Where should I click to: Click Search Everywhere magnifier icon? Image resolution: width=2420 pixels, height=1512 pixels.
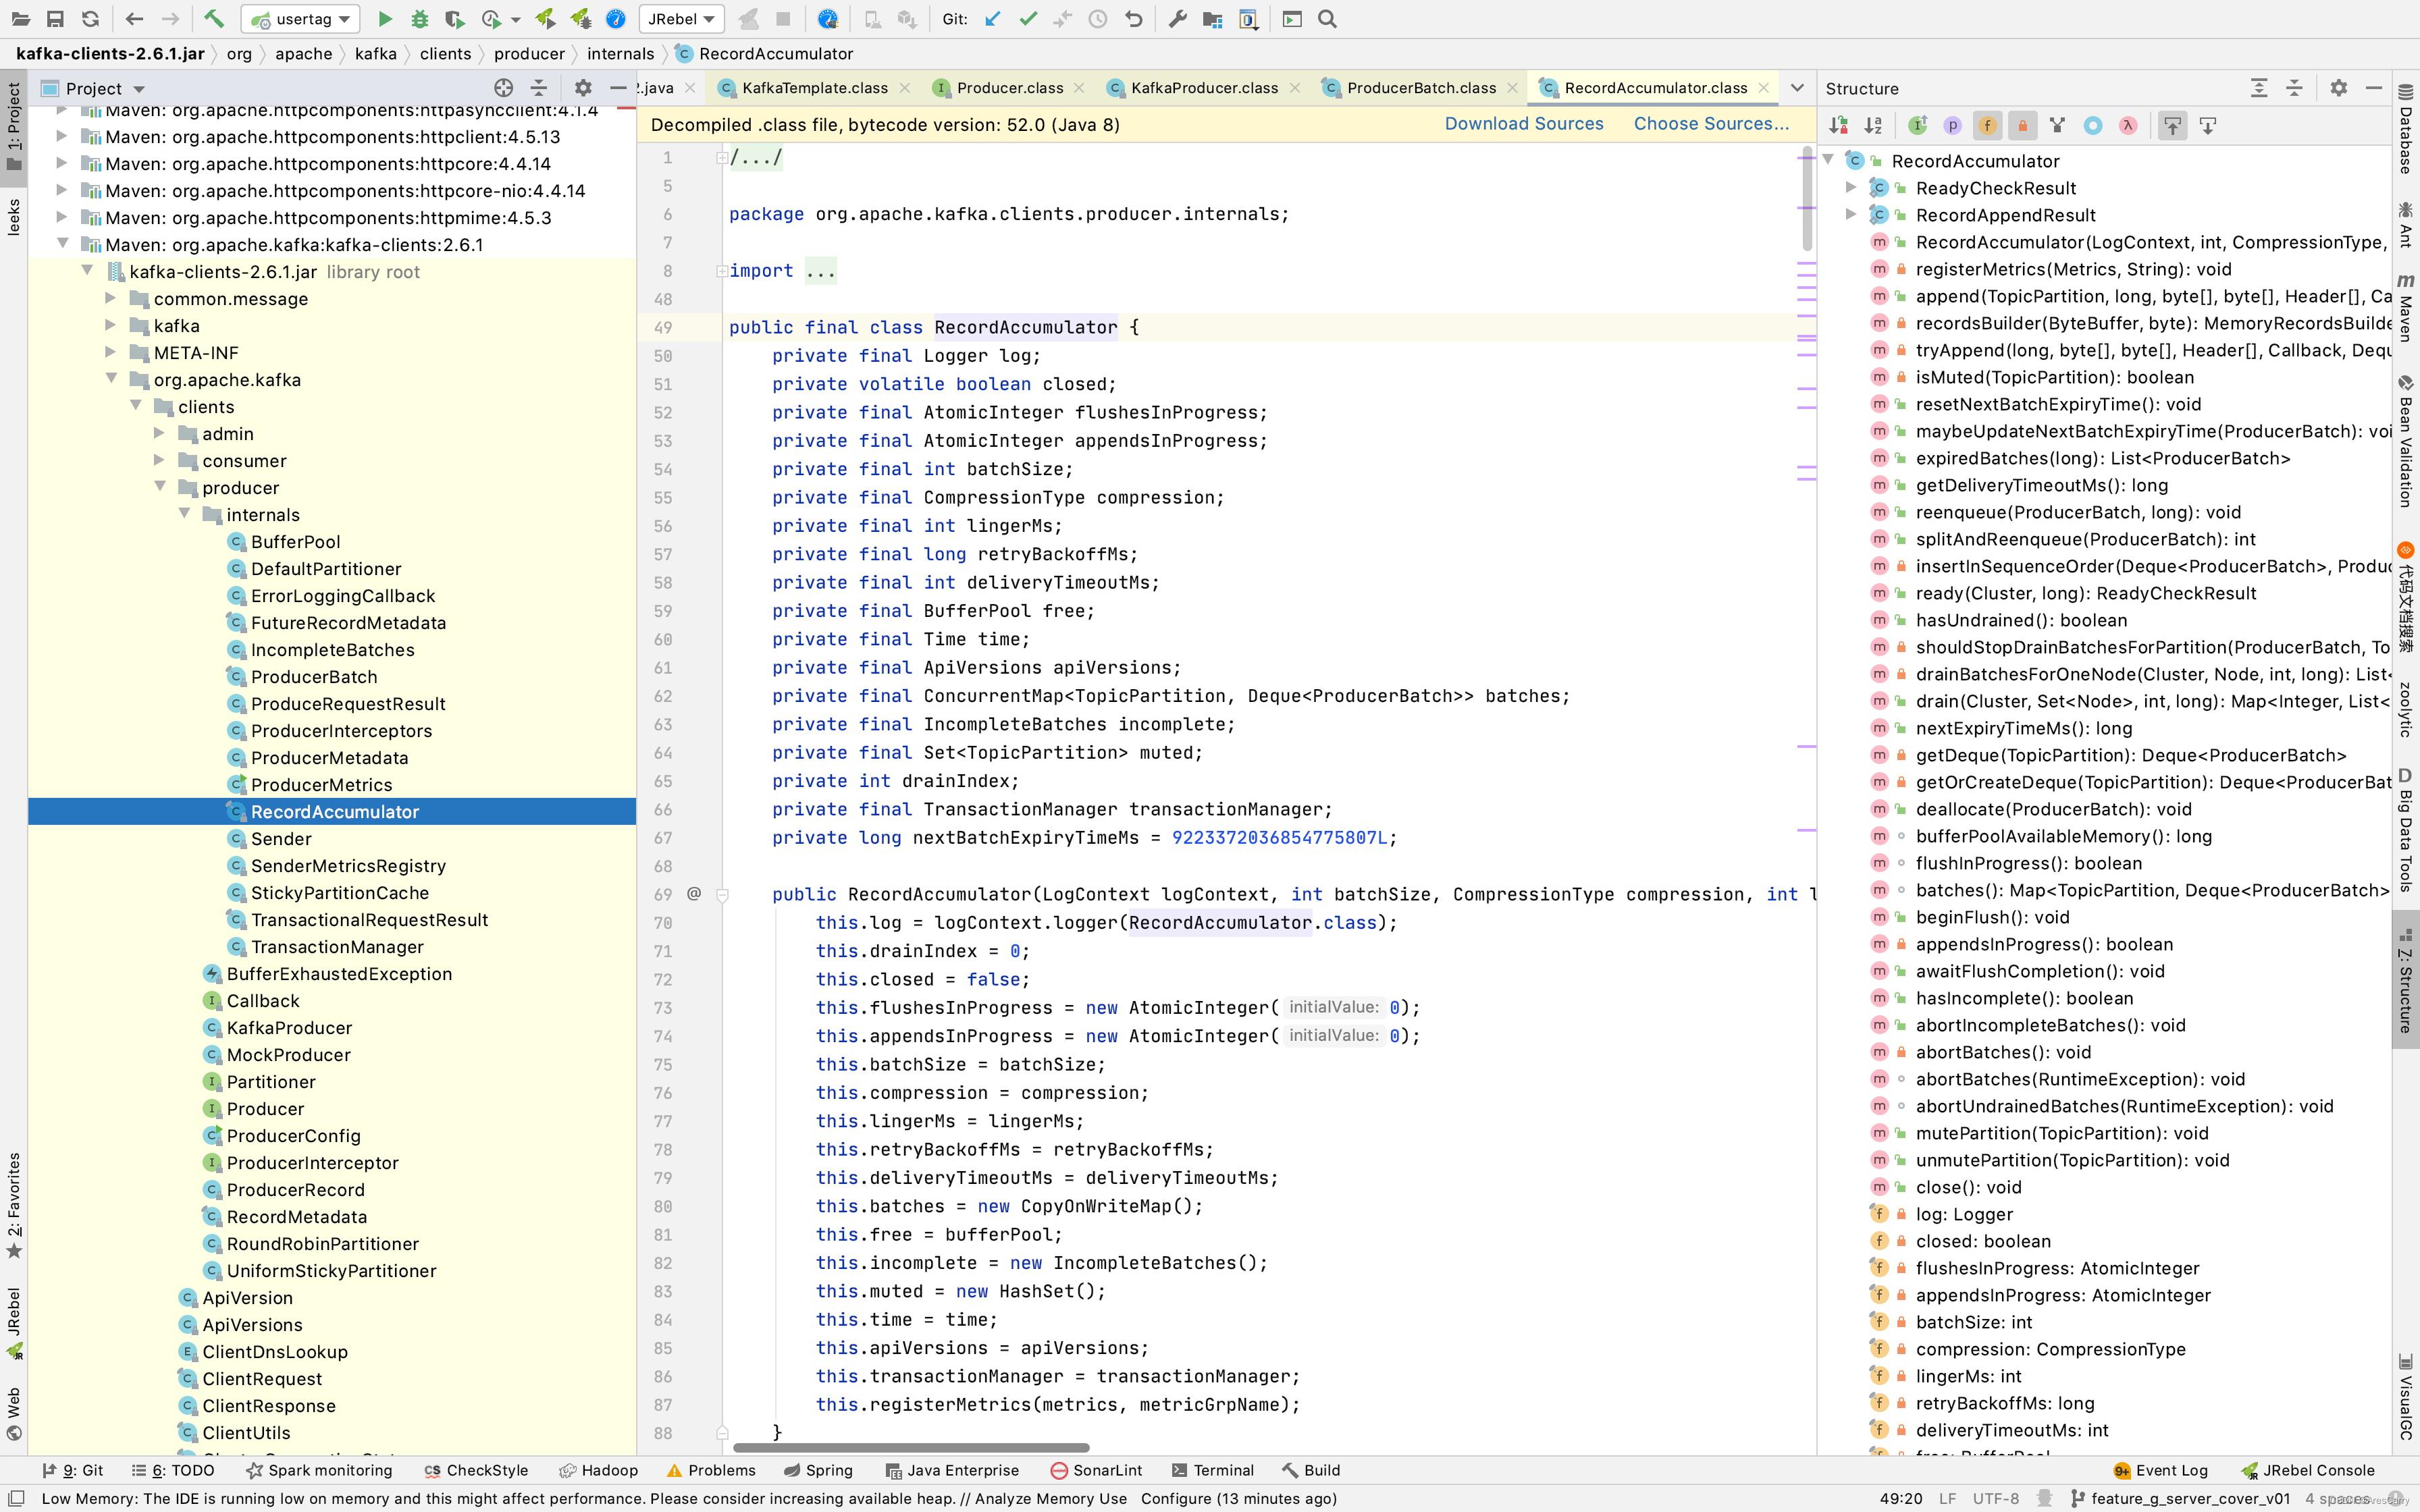point(1327,19)
